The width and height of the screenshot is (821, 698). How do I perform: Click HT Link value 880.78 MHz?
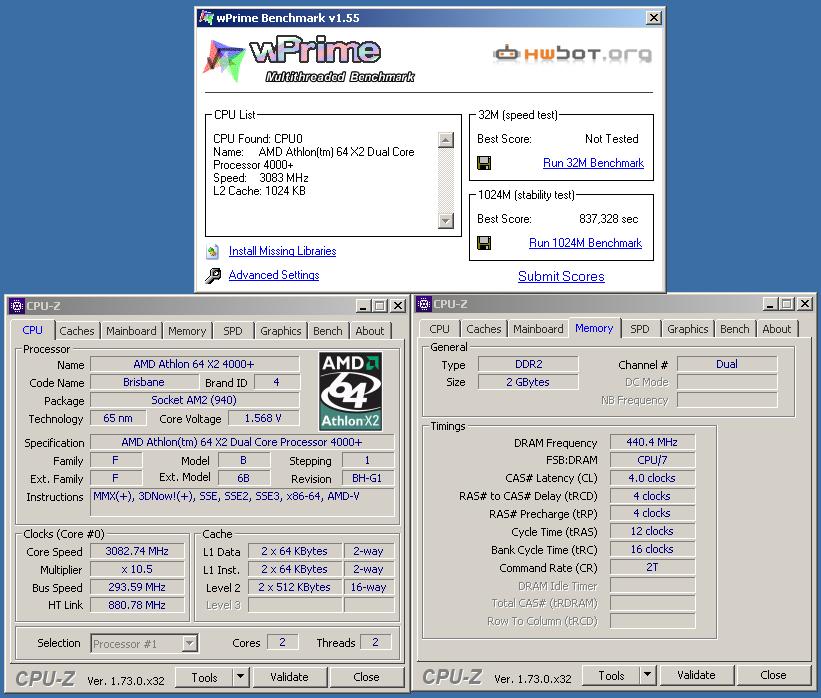click(137, 605)
